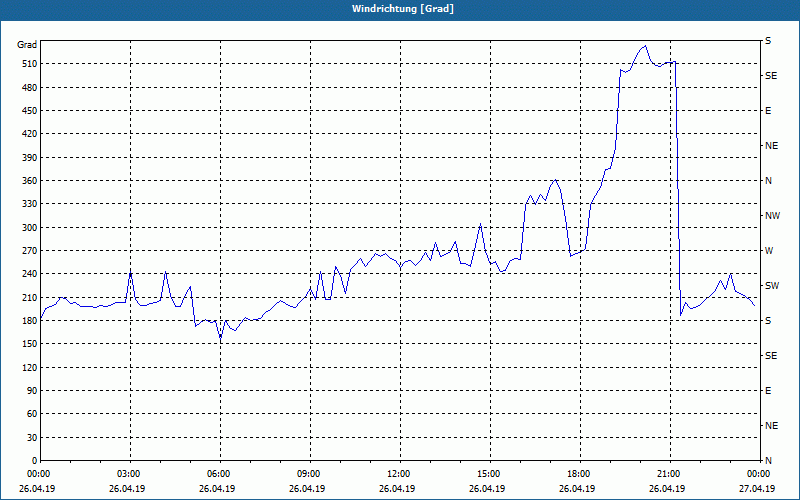Click the 330 degree axis label

[29, 204]
